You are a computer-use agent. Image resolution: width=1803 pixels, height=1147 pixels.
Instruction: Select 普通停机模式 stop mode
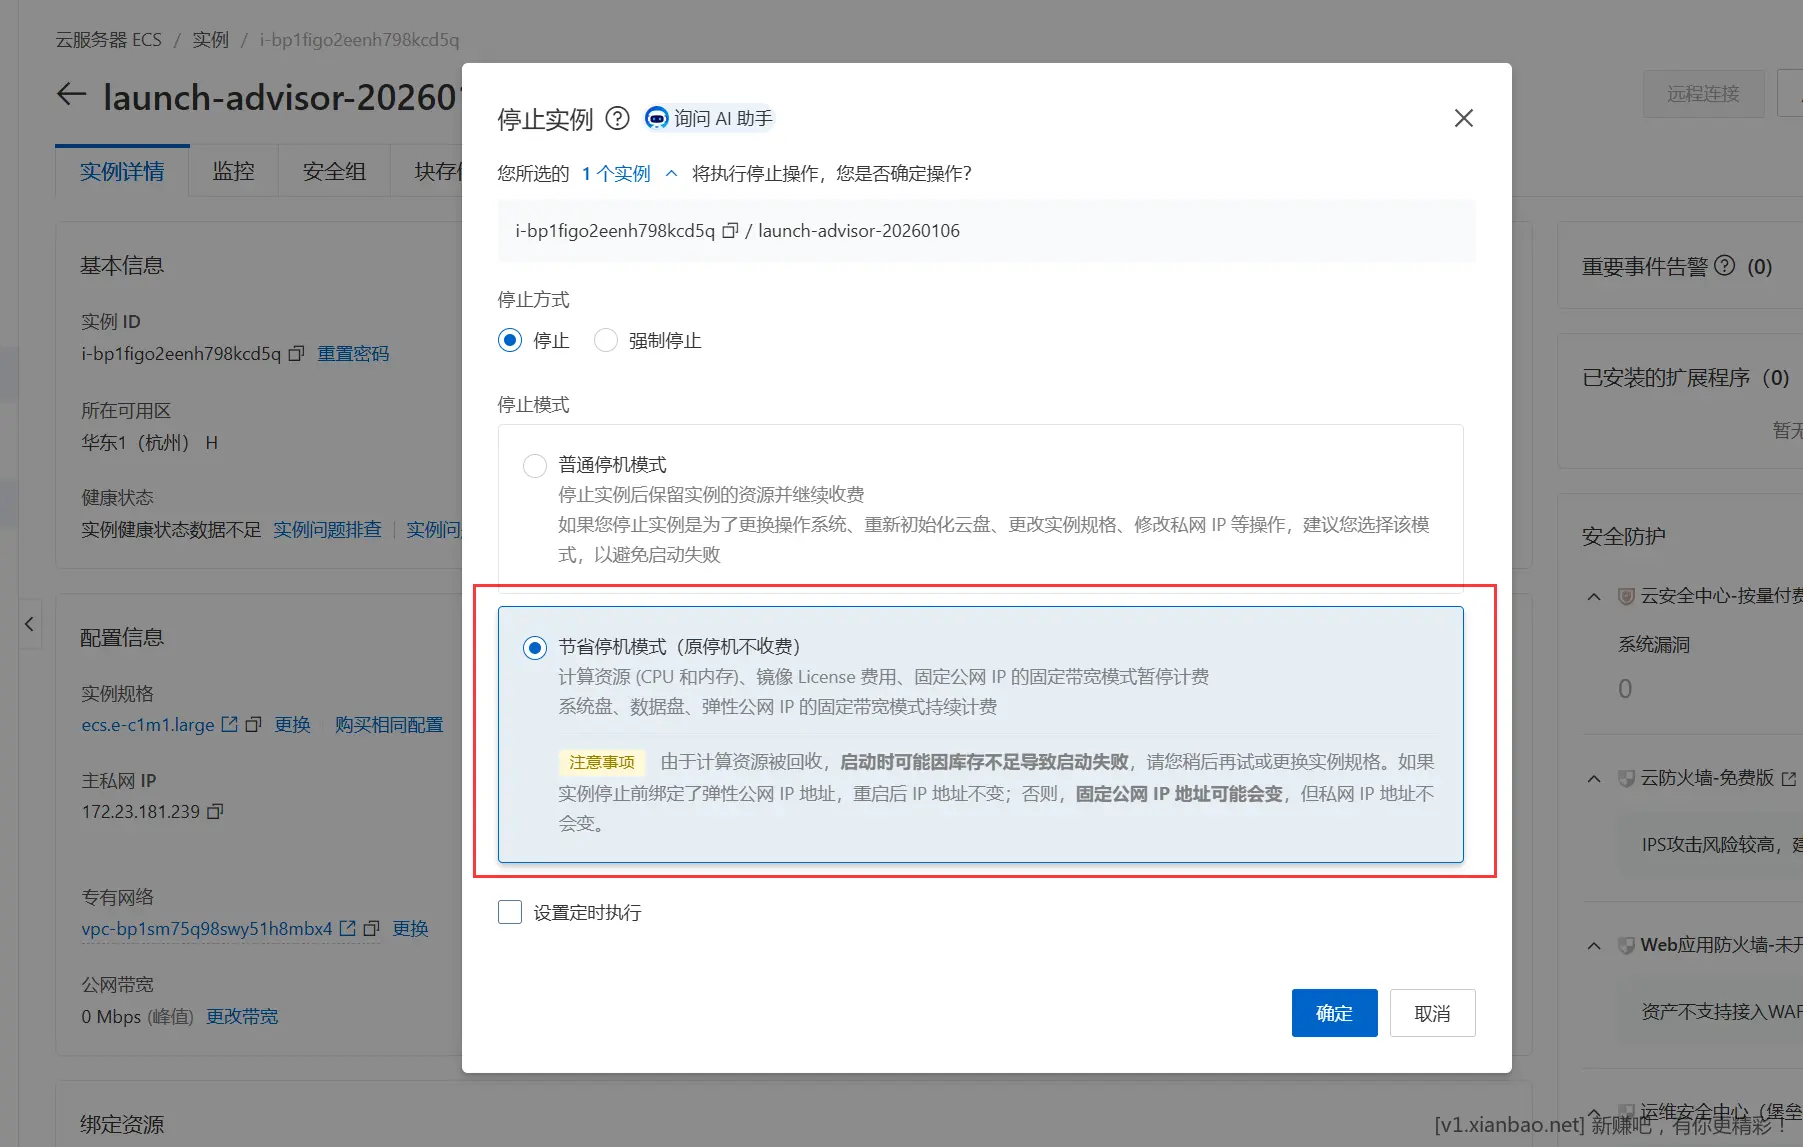[x=534, y=465]
